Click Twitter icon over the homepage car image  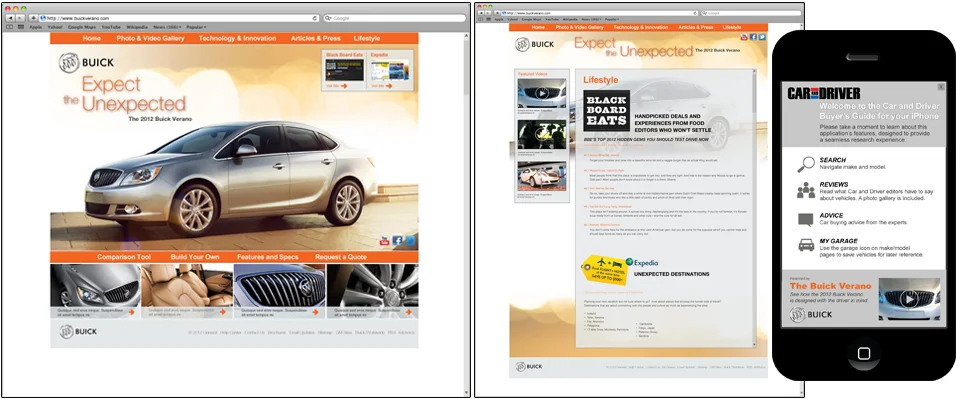[410, 241]
